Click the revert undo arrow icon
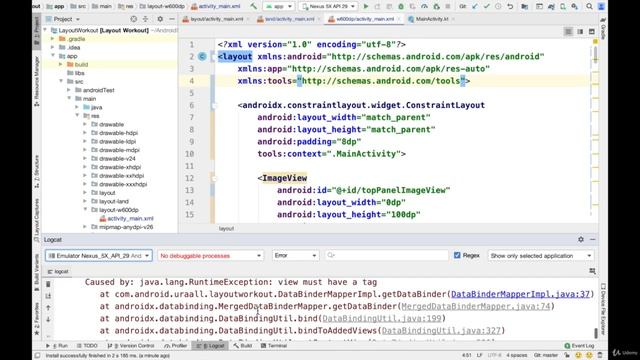640x360 pixels. [510, 7]
